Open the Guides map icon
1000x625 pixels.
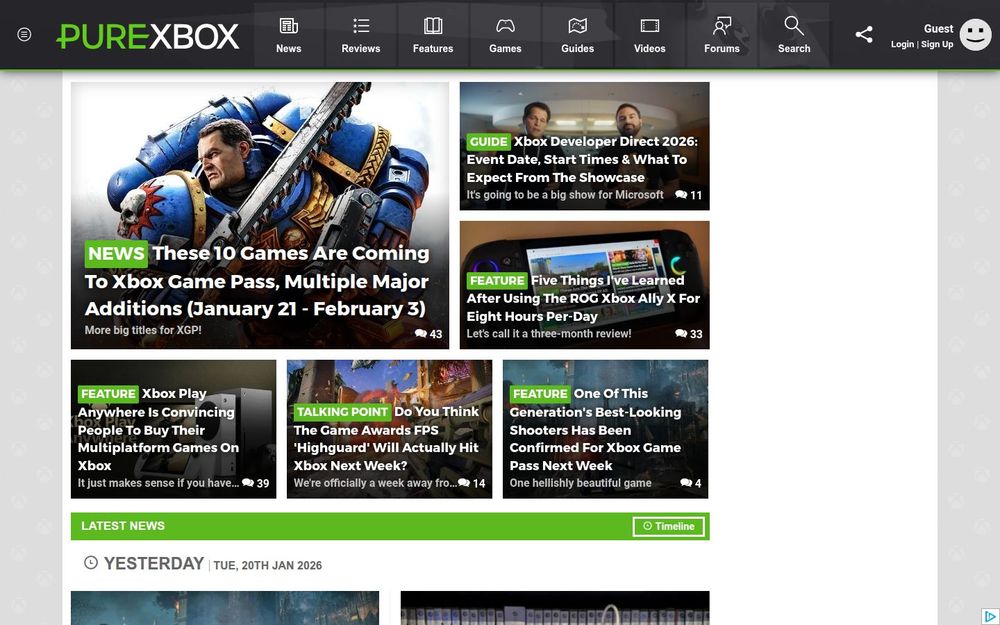(x=577, y=26)
